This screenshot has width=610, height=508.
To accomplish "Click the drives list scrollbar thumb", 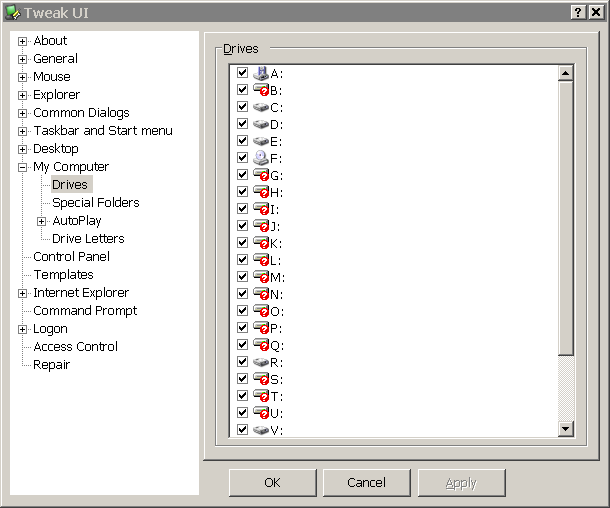I will [x=565, y=218].
